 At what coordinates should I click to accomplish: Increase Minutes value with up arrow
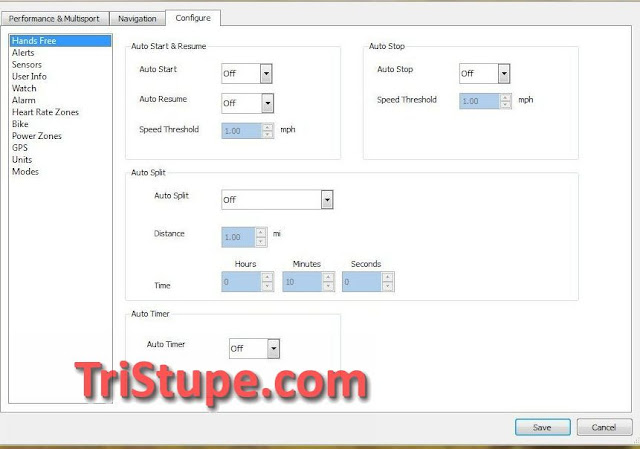point(328,277)
